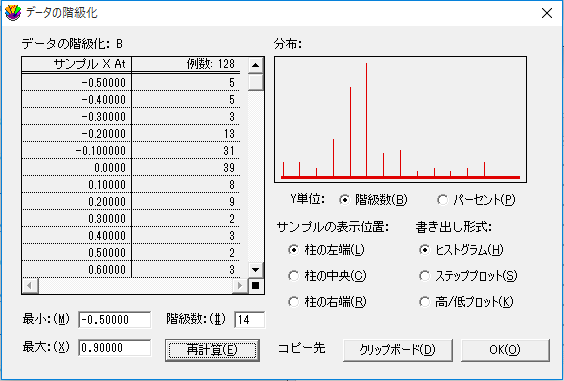The width and height of the screenshot is (564, 381).
Task: Click count cell with value 8
Action: click(x=186, y=185)
